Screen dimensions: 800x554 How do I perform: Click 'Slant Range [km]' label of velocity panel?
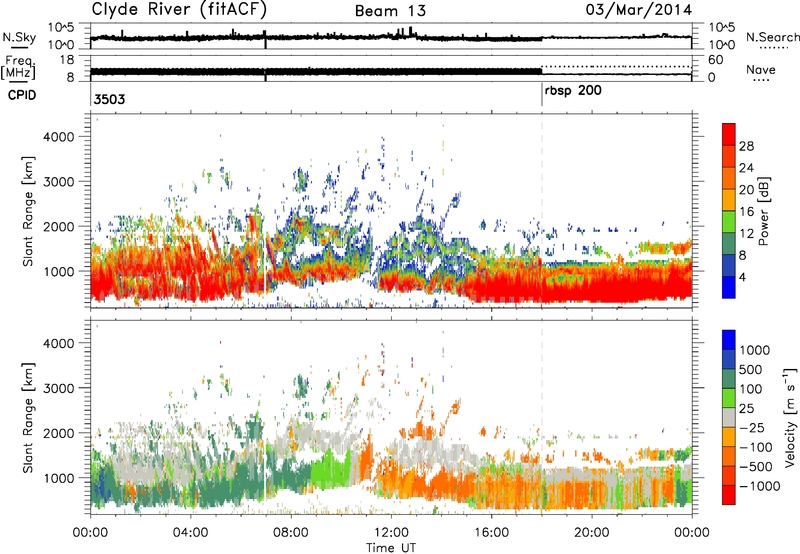28,417
